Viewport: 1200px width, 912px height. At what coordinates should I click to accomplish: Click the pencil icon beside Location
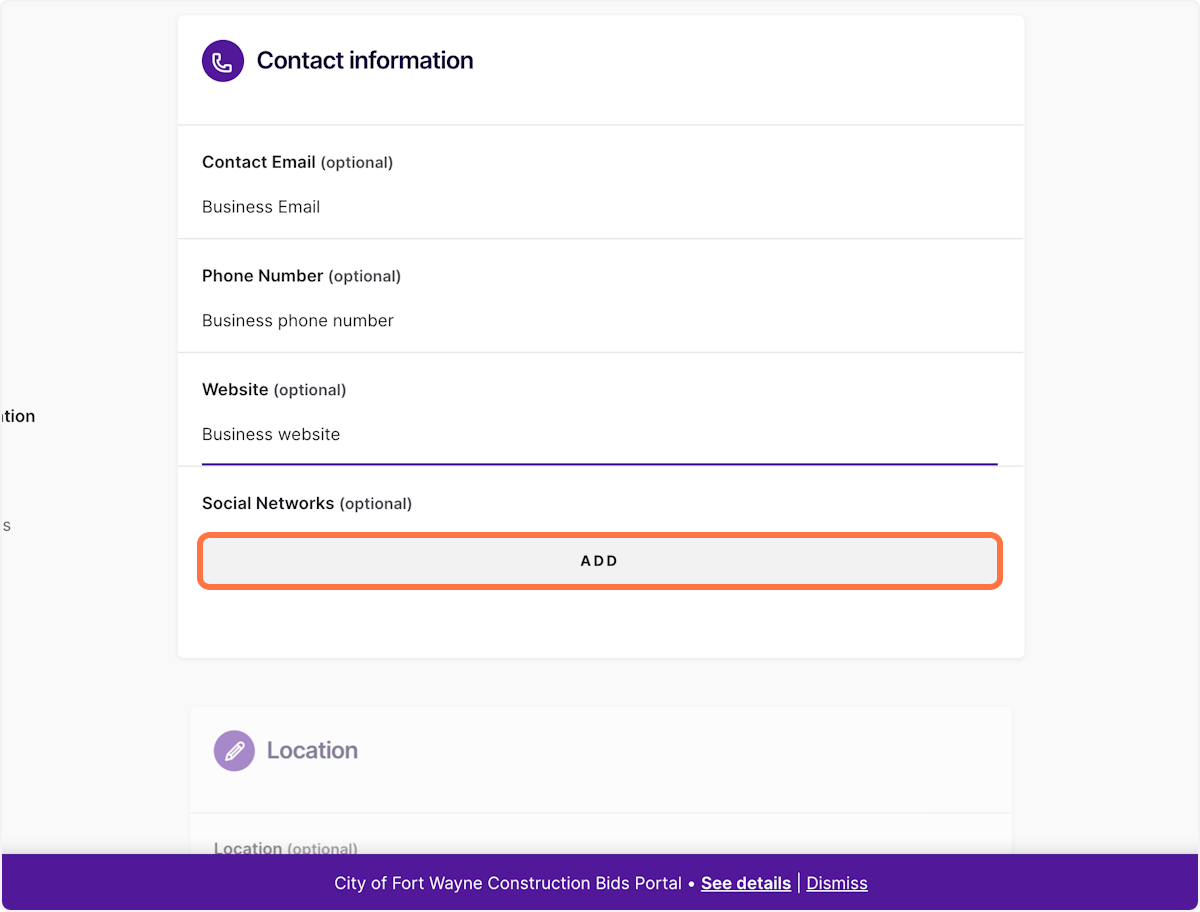[234, 750]
